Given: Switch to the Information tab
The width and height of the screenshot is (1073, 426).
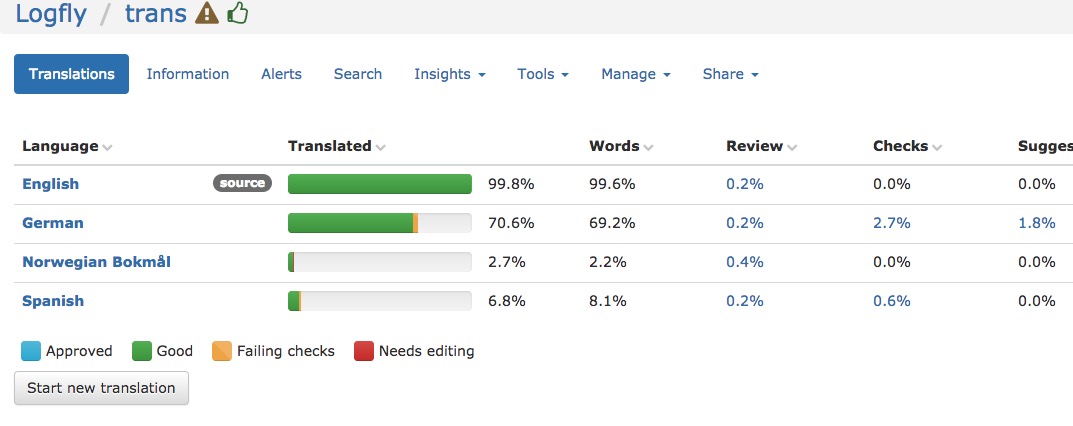Looking at the screenshot, I should pyautogui.click(x=188, y=74).
